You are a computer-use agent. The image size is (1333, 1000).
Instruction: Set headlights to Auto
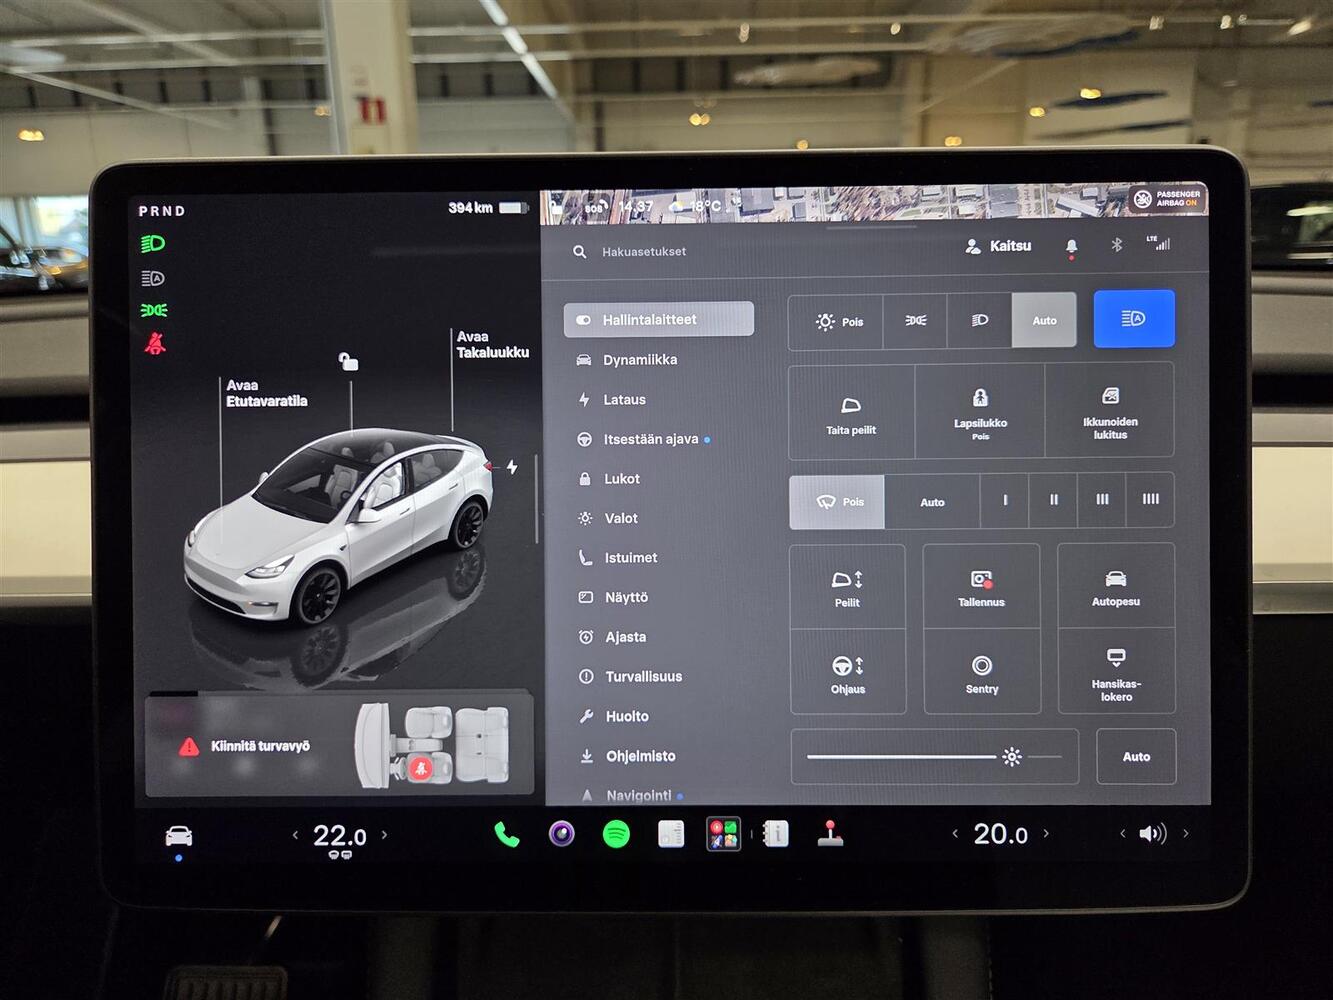click(1044, 320)
